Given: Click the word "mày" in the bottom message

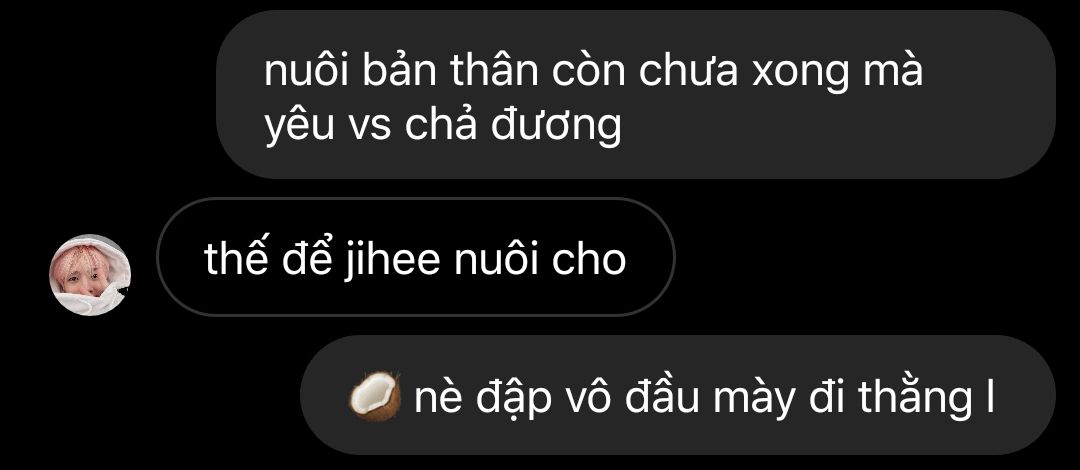Looking at the screenshot, I should coord(753,398).
